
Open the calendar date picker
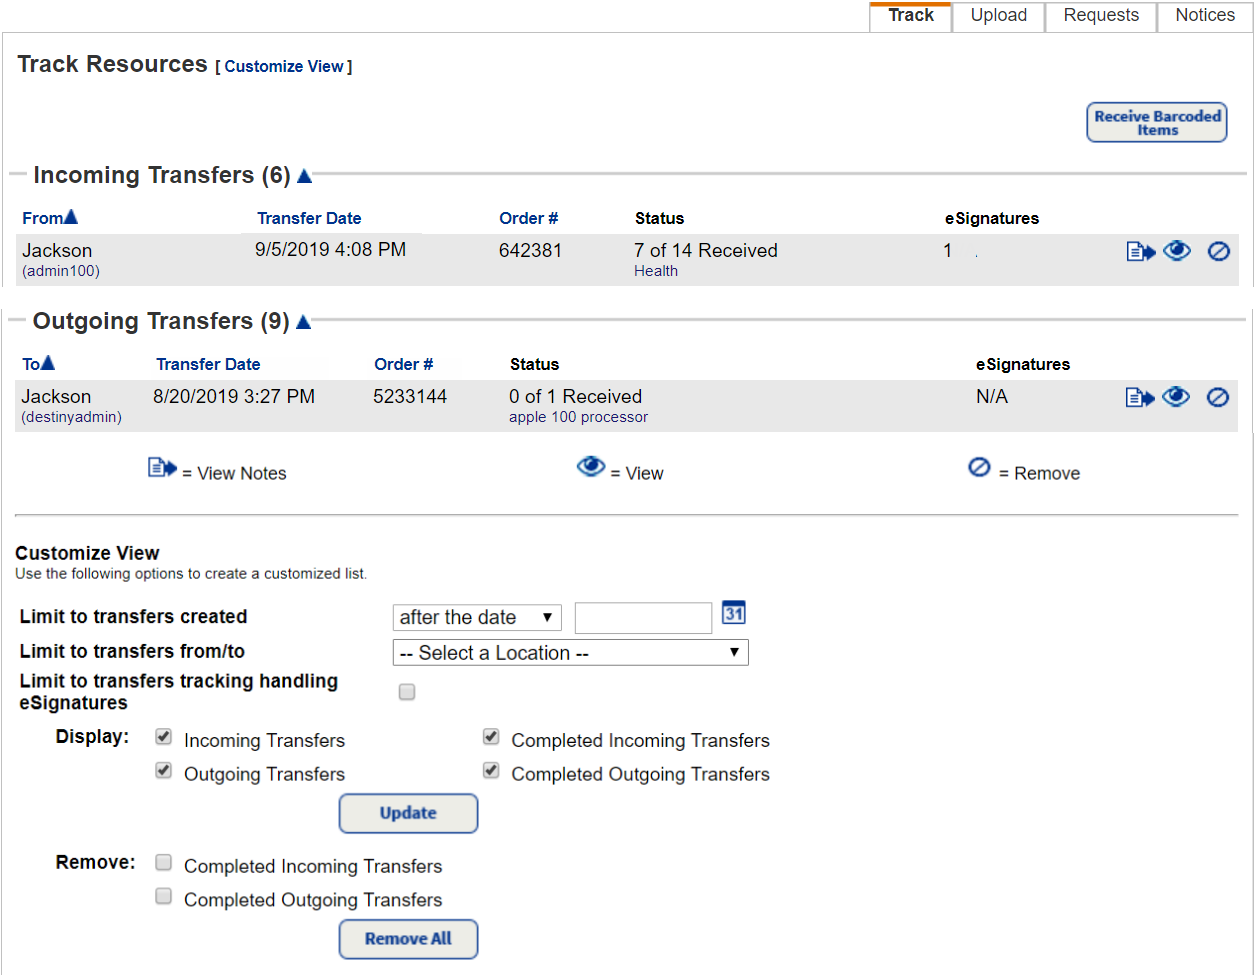[x=733, y=612]
